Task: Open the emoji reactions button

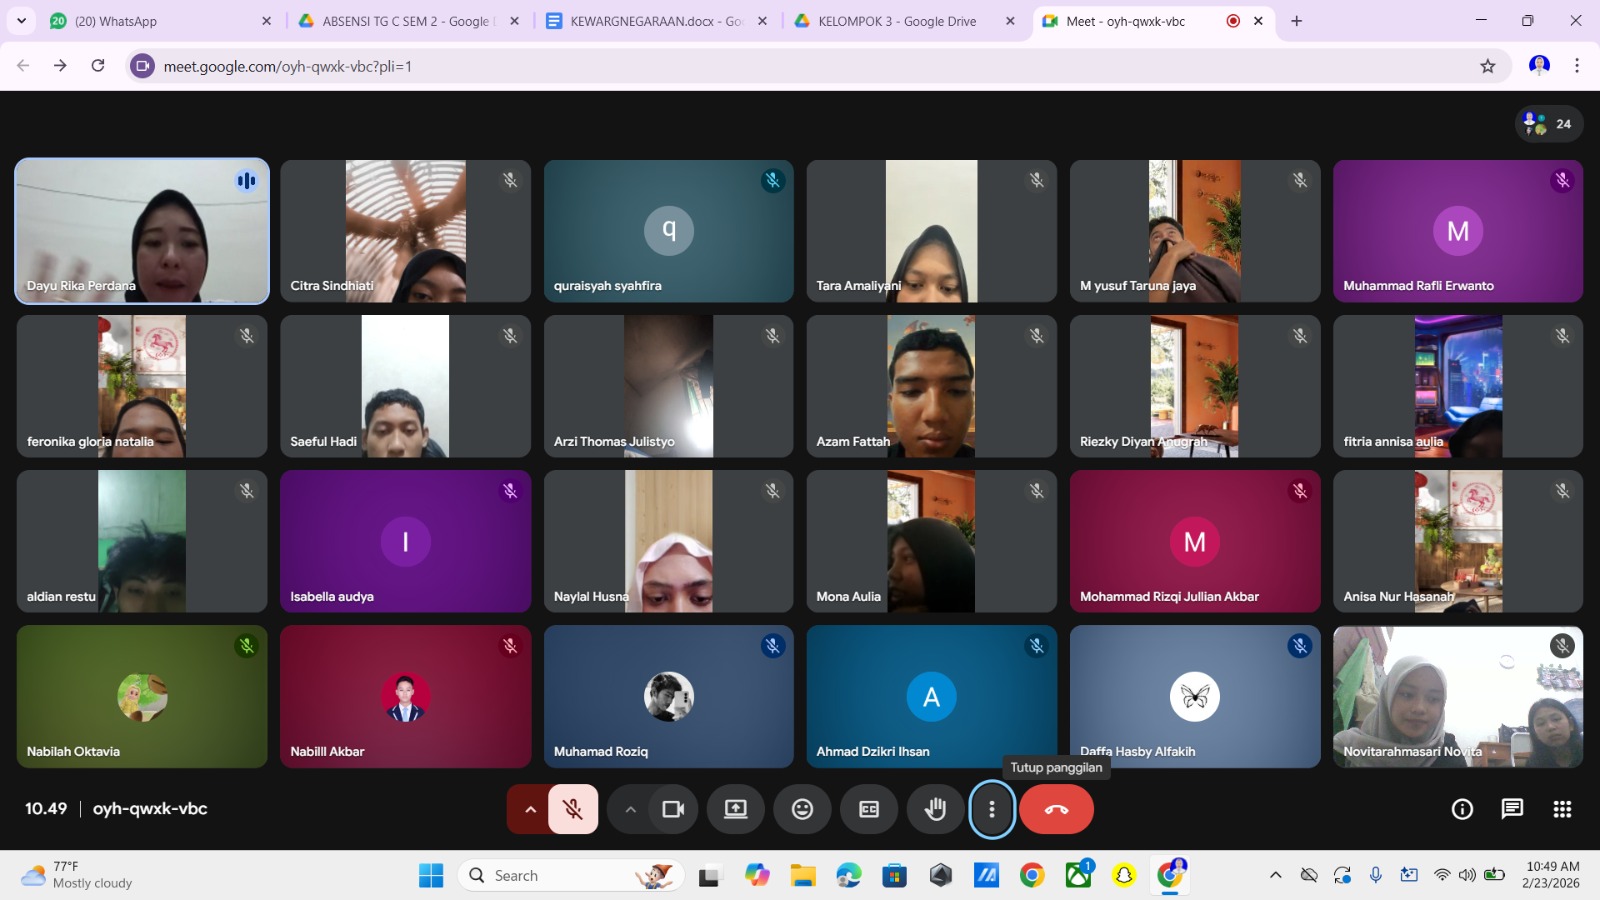Action: click(x=802, y=809)
